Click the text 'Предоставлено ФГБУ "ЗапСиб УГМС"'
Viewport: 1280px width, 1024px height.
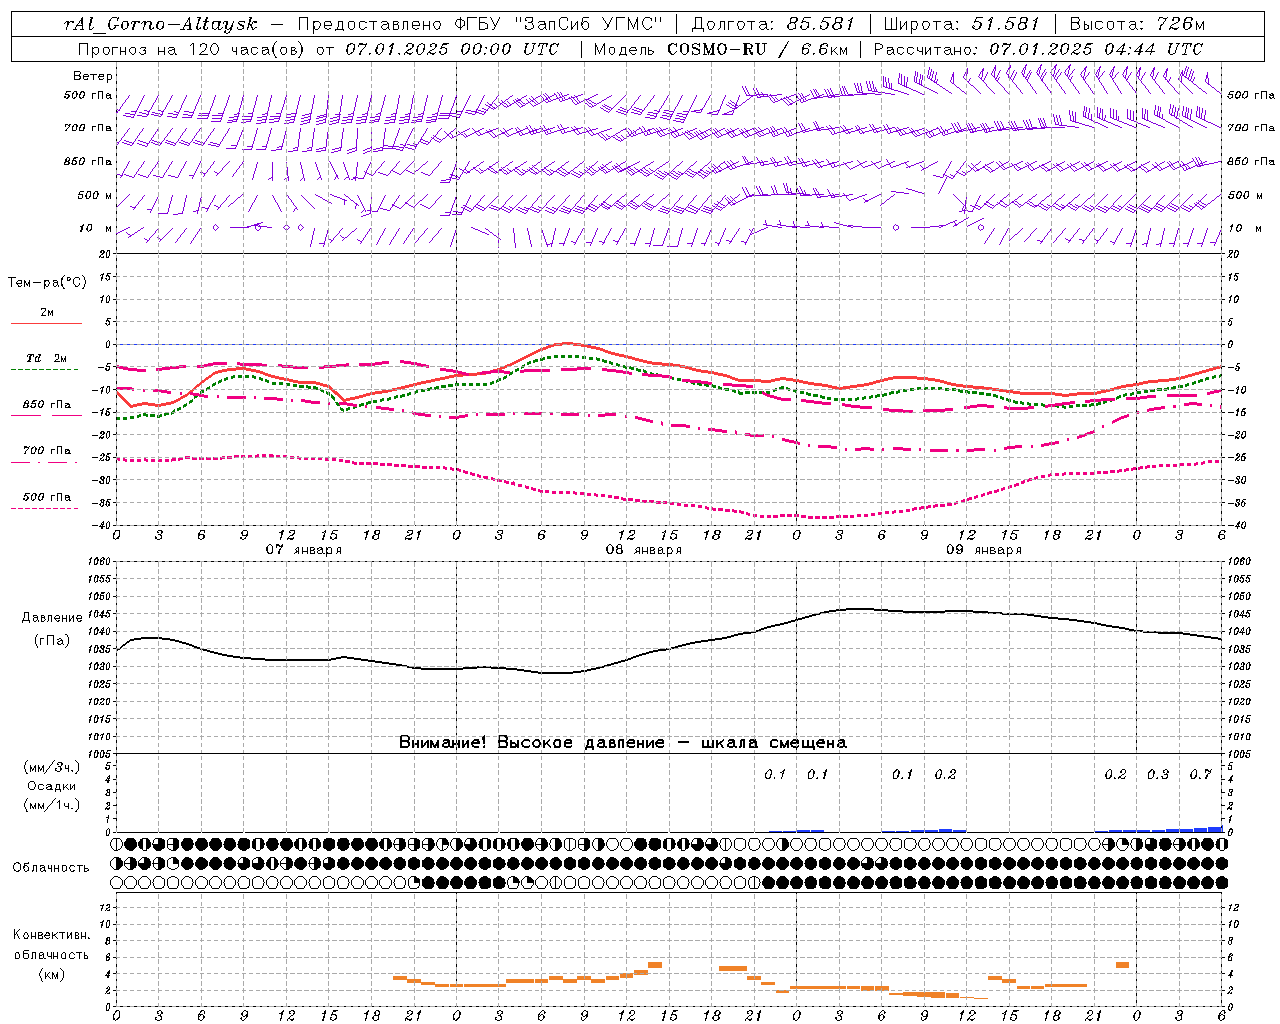coord(480,24)
